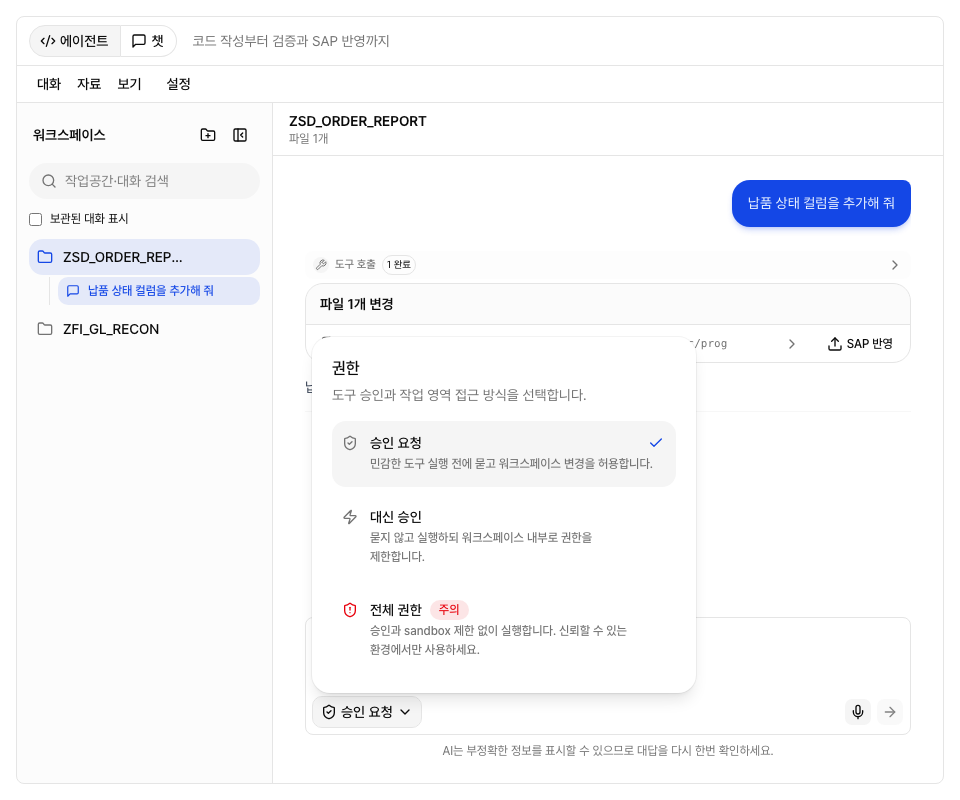Click the 워크스페이스 sidebar heading
960x800 pixels.
[69, 135]
